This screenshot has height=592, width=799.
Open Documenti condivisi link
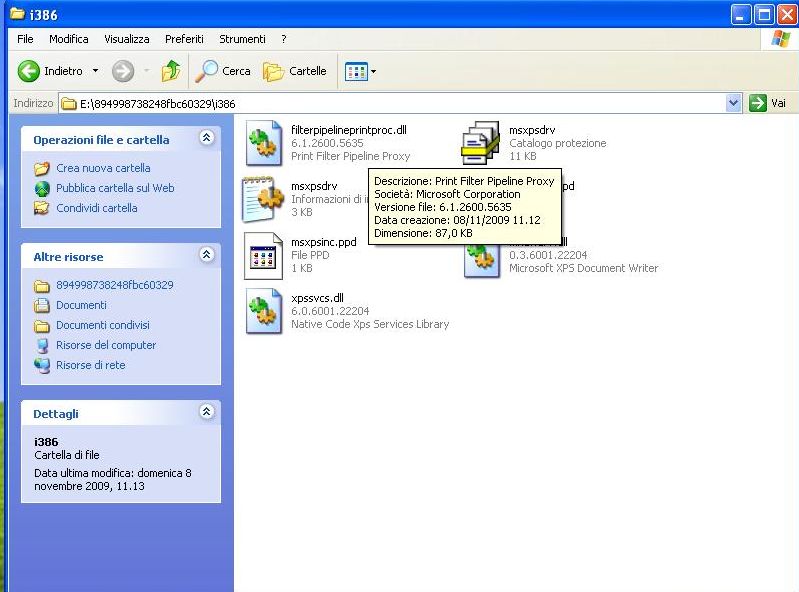(x=102, y=325)
